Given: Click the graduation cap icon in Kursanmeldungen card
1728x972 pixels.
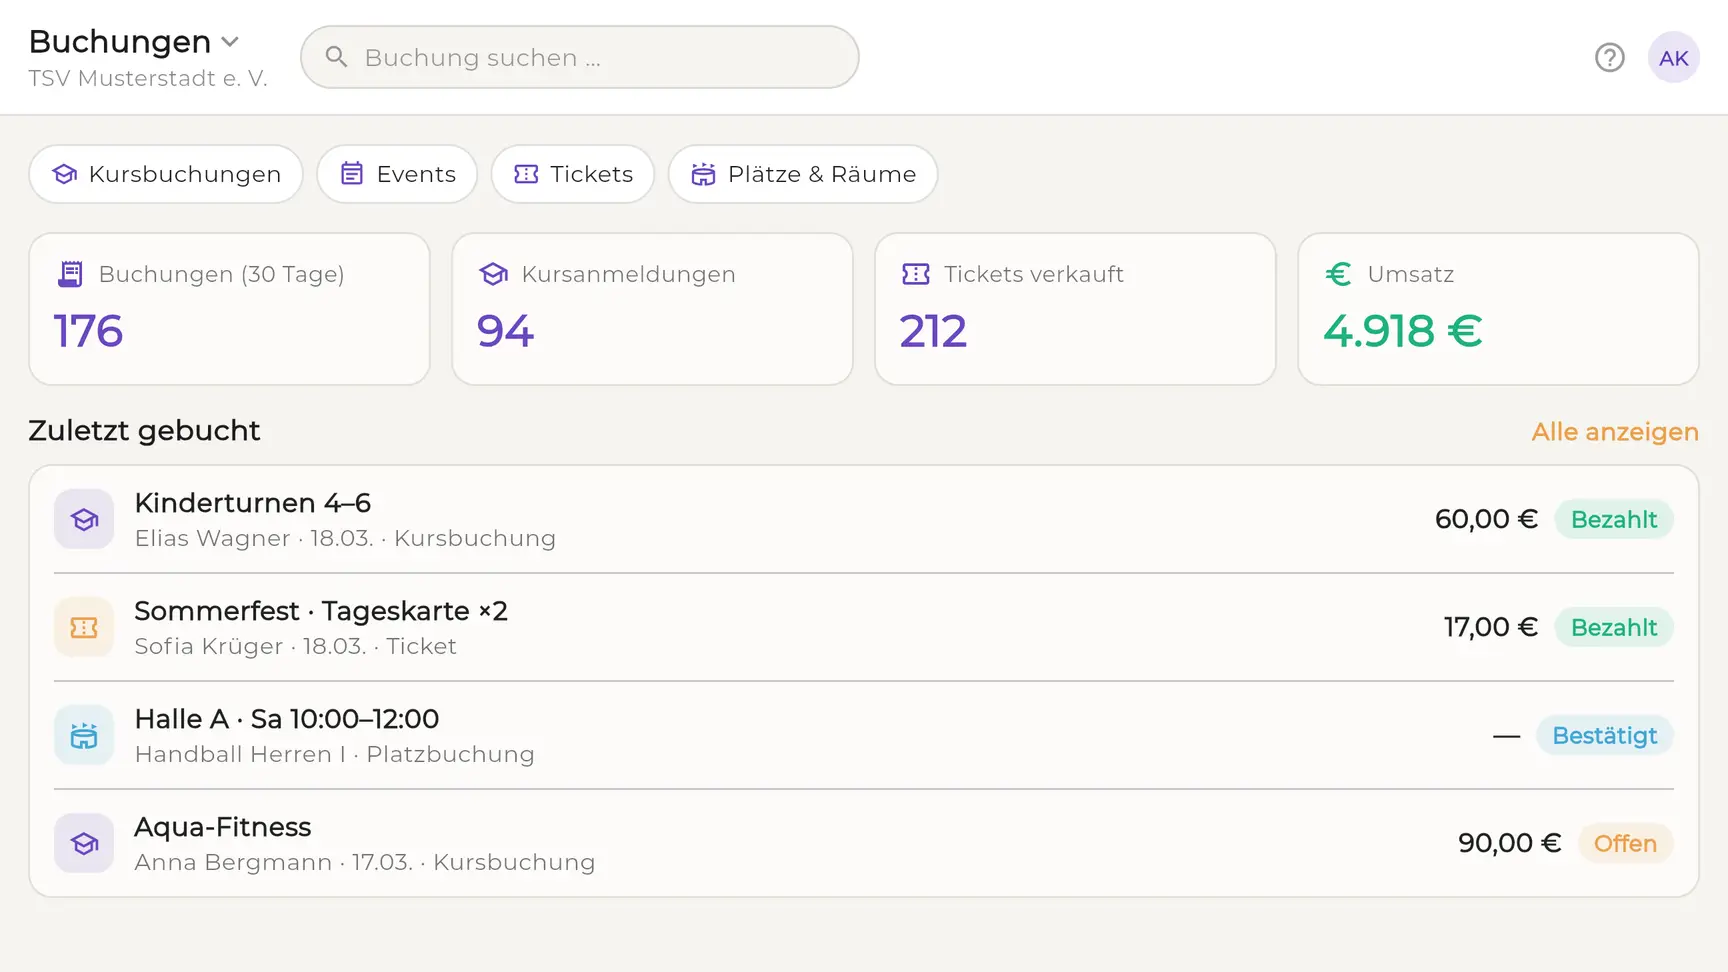Looking at the screenshot, I should click(x=493, y=274).
